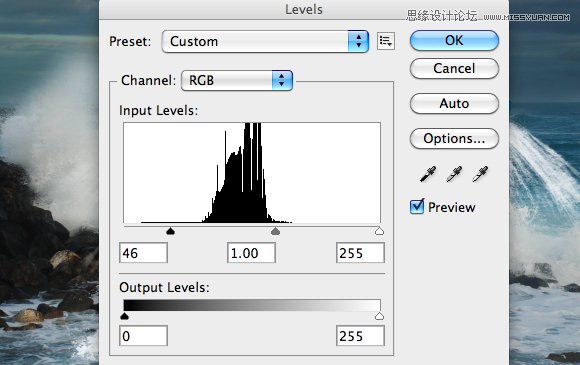Confirm levels with the OK button

pos(454,40)
